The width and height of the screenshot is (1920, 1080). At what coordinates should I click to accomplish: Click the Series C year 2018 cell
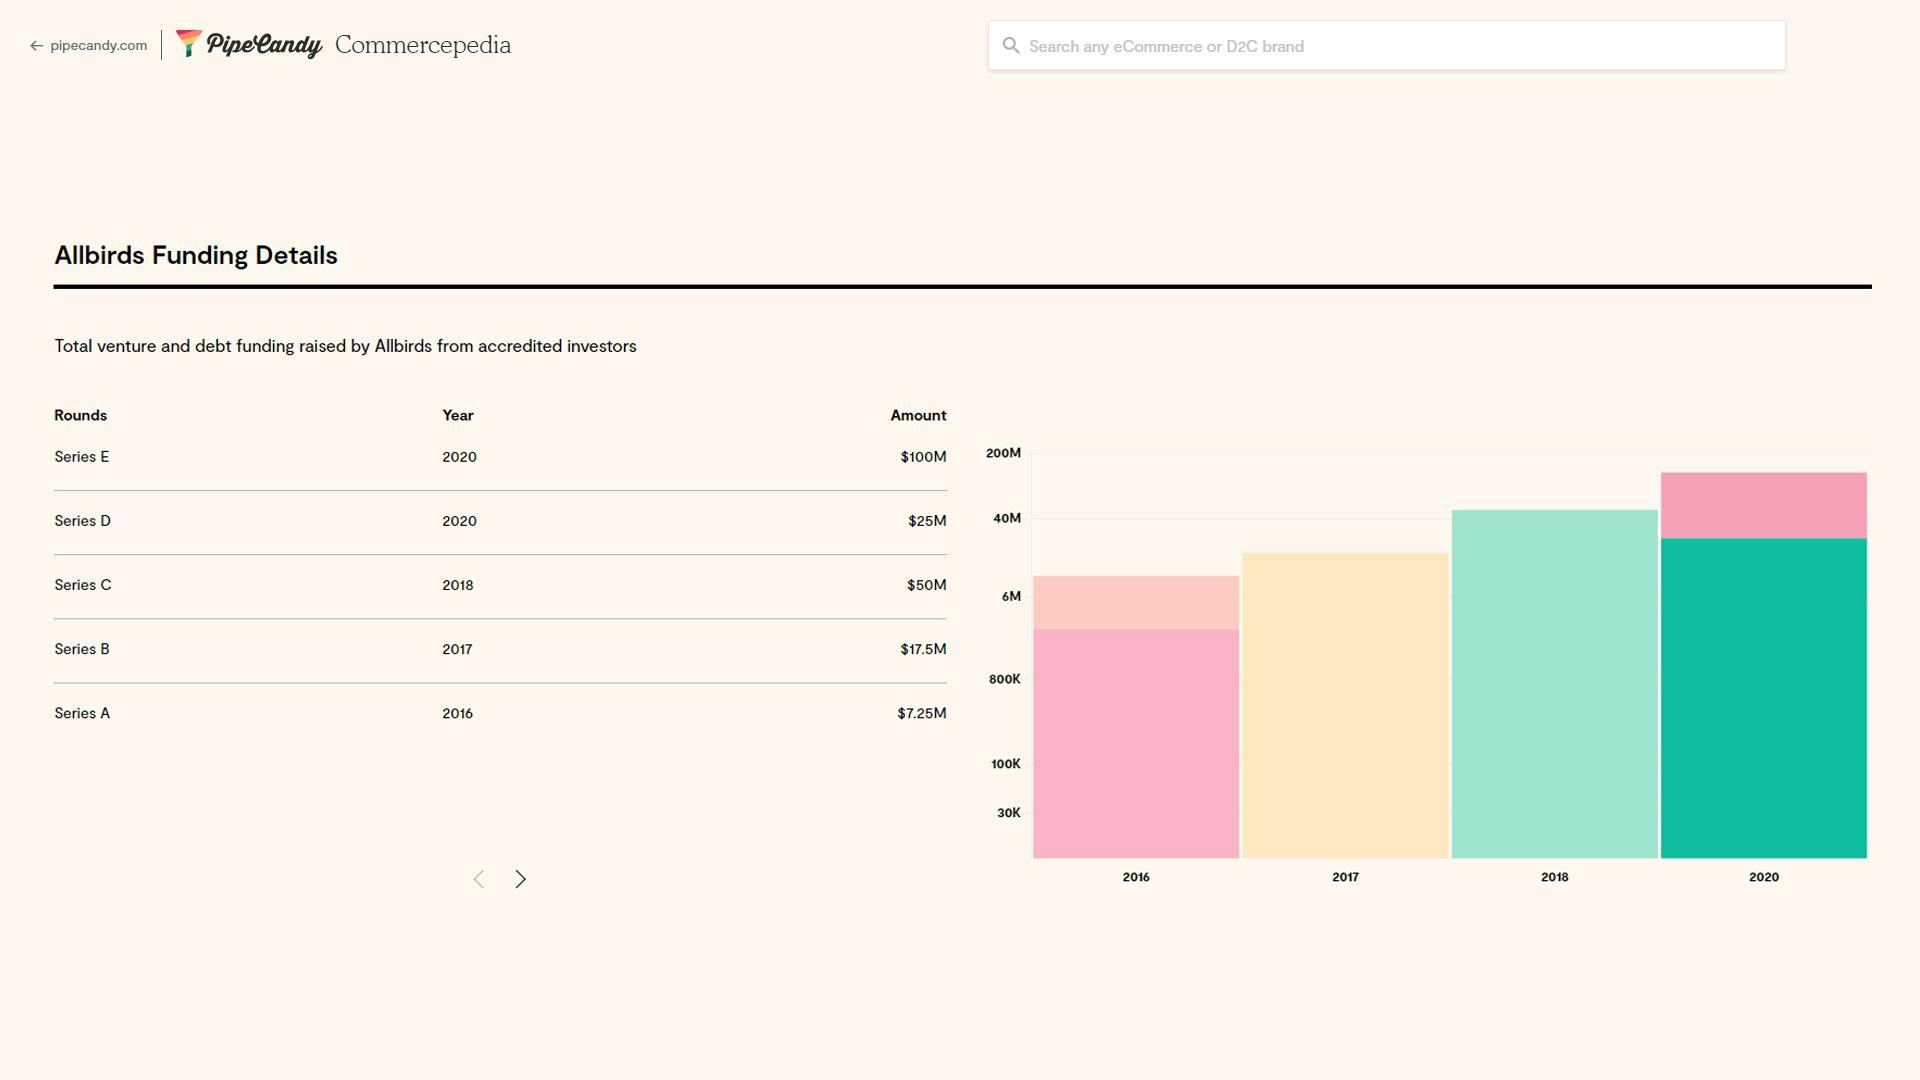pyautogui.click(x=458, y=585)
